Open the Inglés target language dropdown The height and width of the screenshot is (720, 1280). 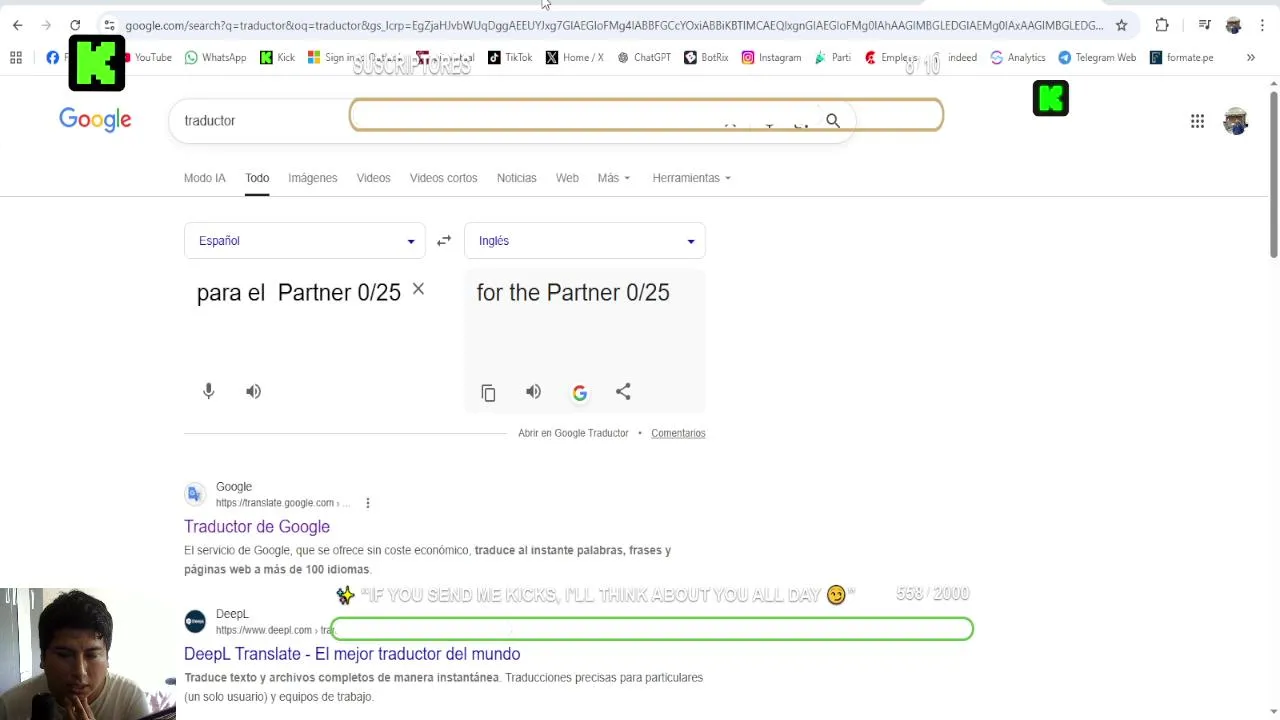pos(584,241)
